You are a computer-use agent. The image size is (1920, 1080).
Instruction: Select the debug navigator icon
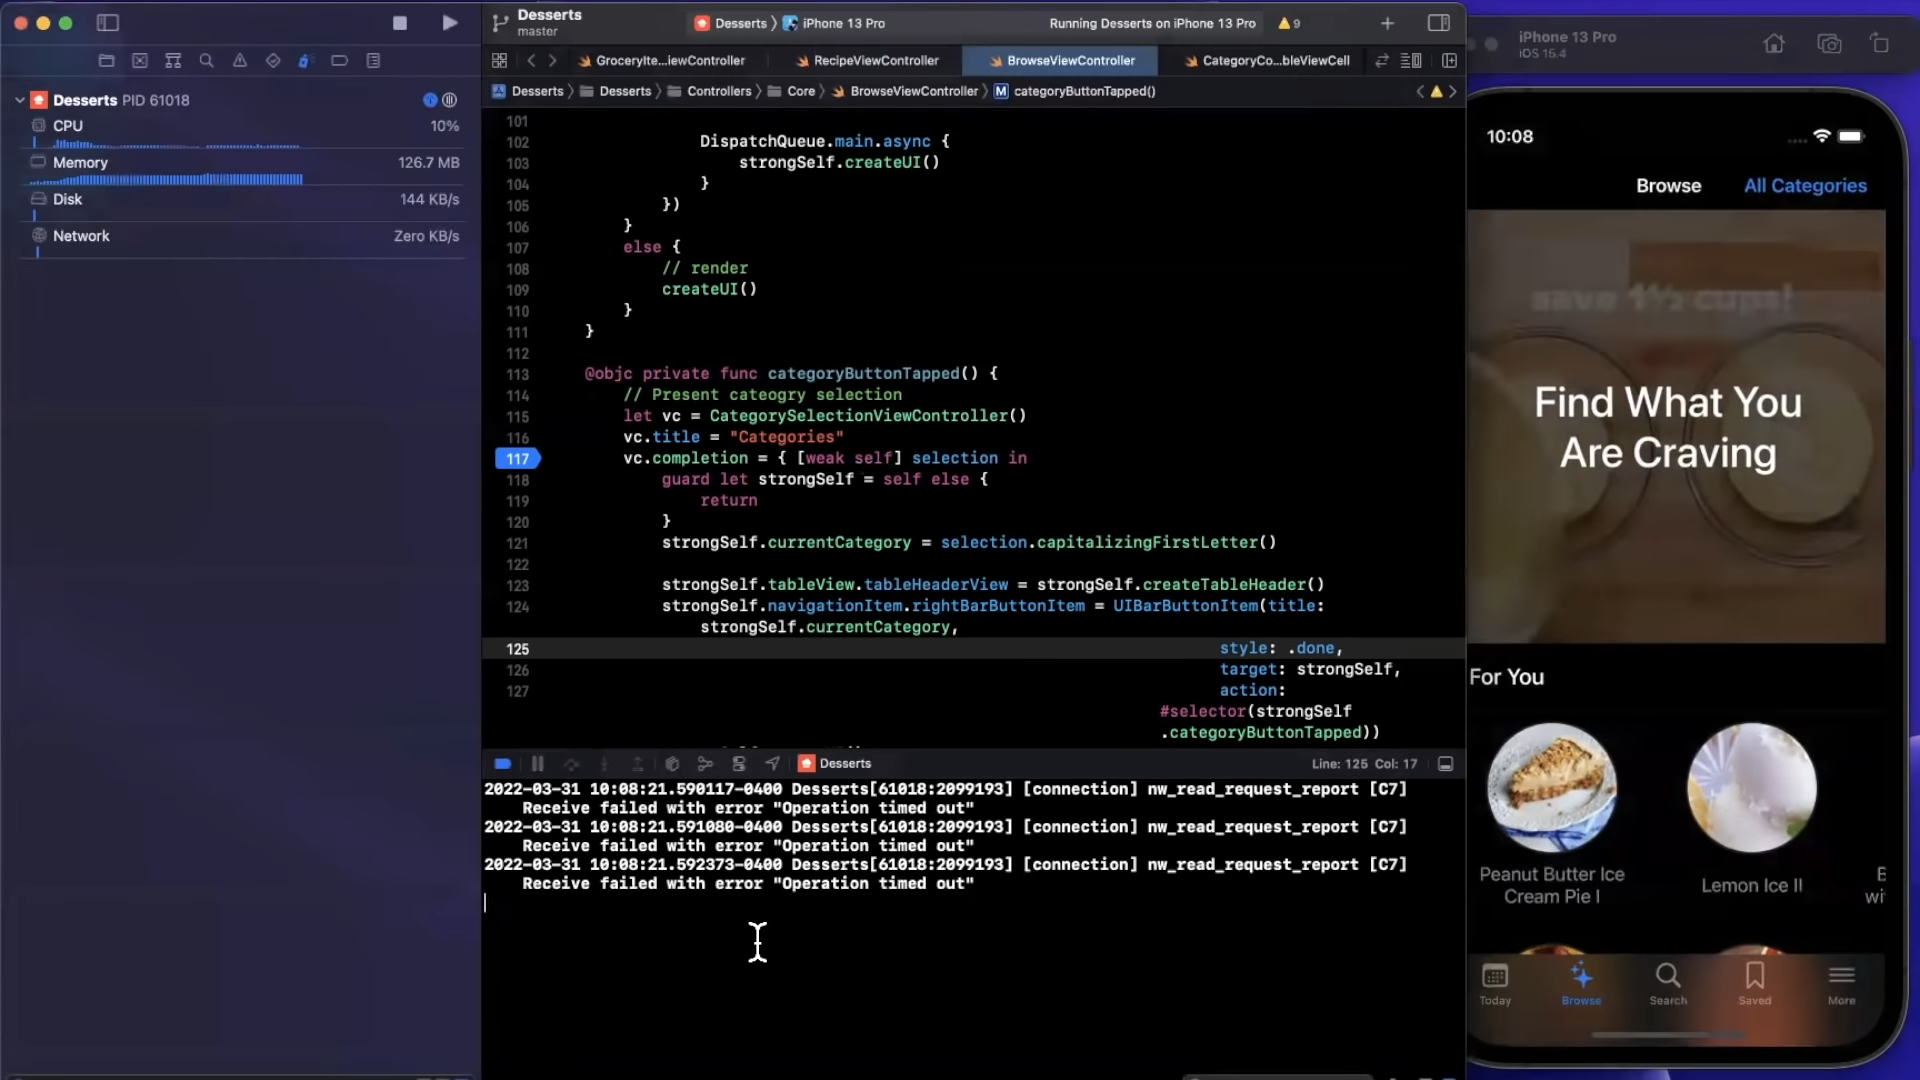(305, 61)
